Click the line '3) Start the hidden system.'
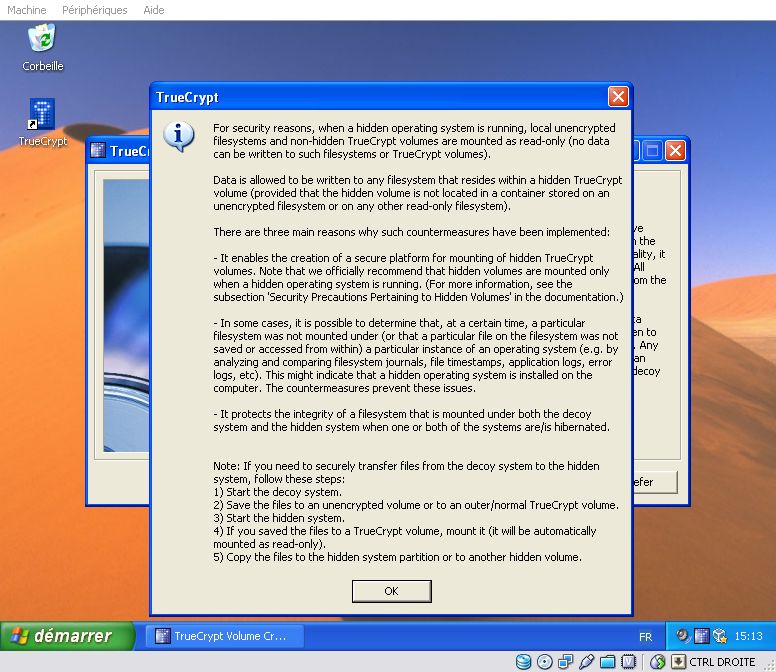Viewport: 776px width, 672px height. tap(279, 518)
